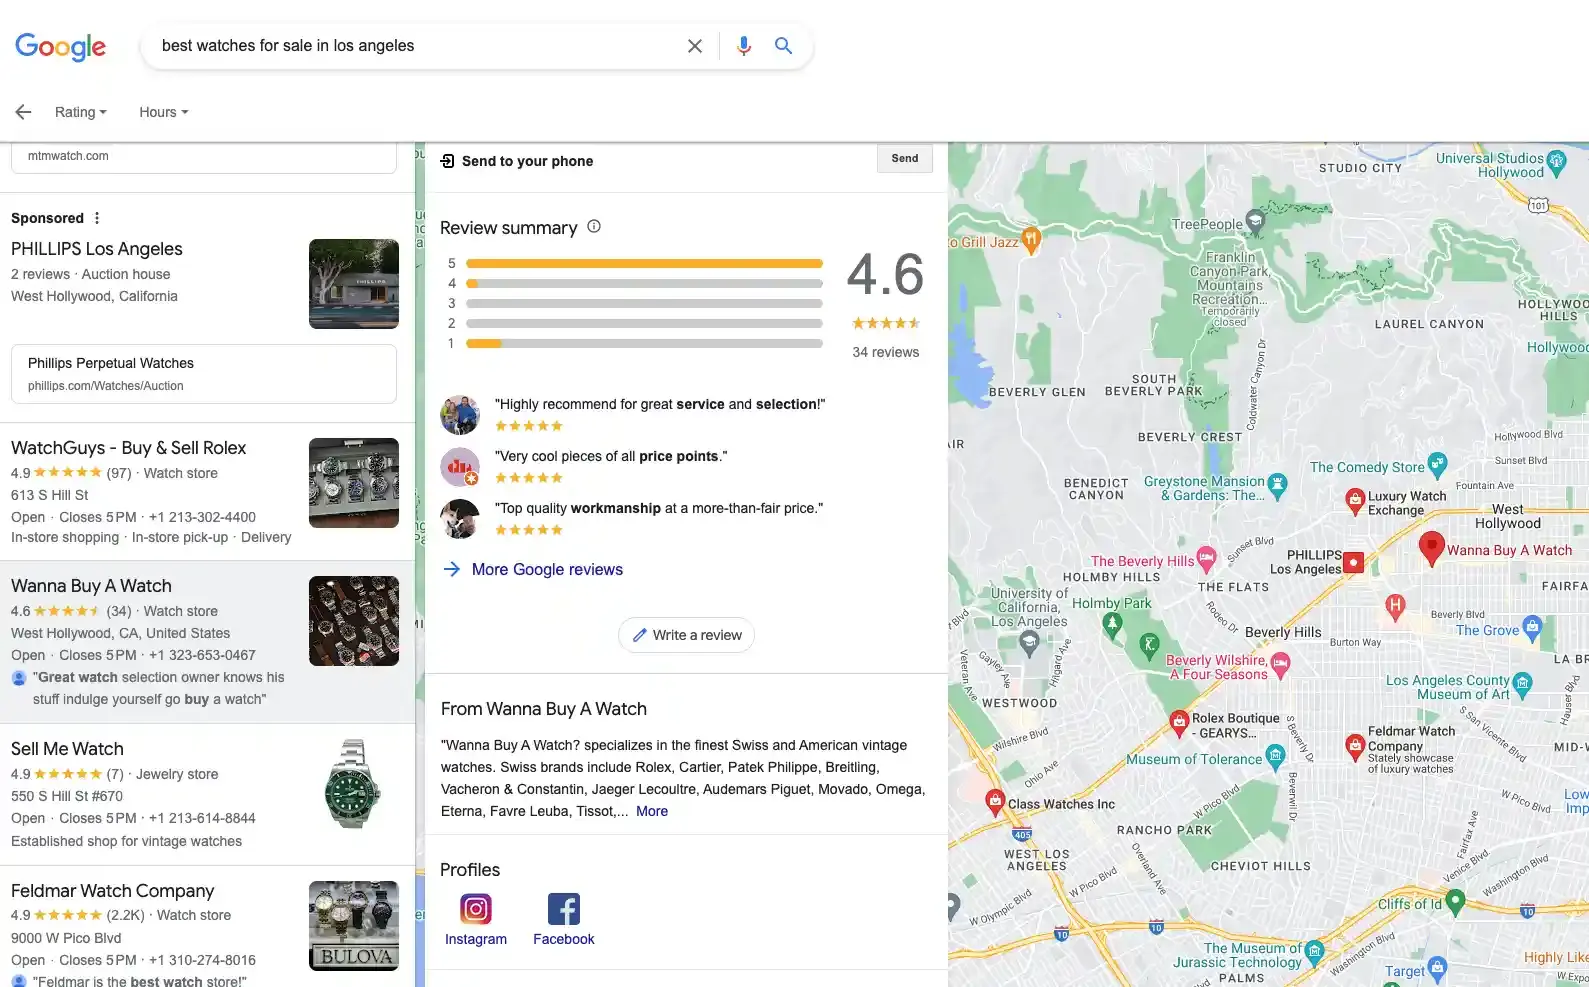Image resolution: width=1589 pixels, height=987 pixels.
Task: Click the 4-star rating bar
Action: coord(644,283)
